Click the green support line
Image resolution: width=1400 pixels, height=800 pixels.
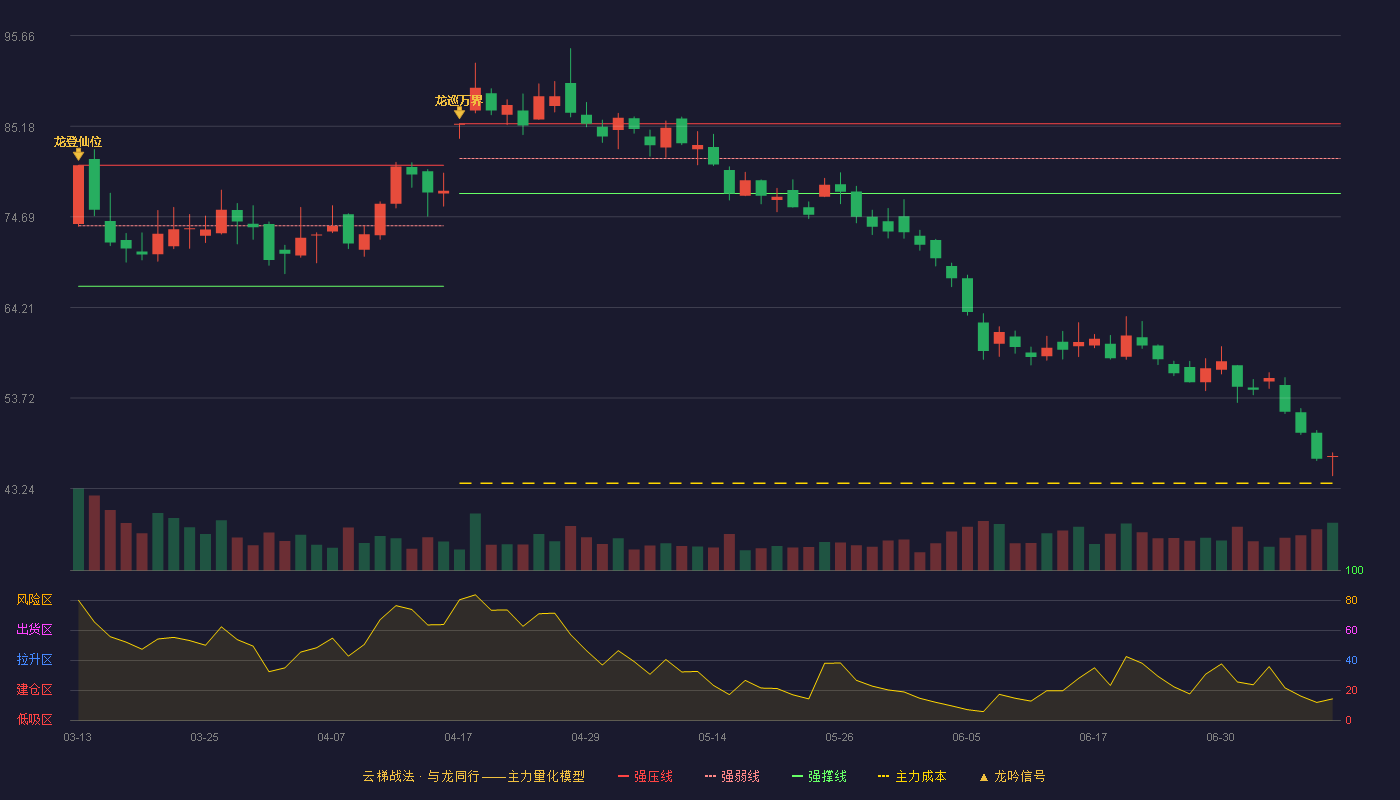(x=261, y=286)
